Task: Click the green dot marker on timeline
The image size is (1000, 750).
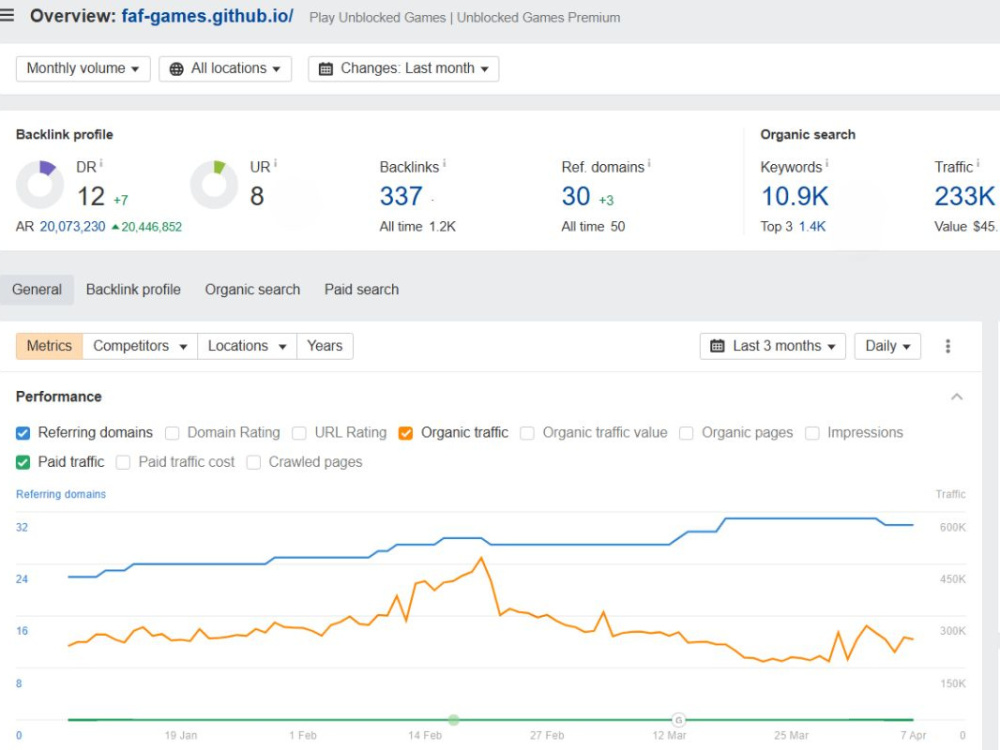Action: tap(453, 720)
